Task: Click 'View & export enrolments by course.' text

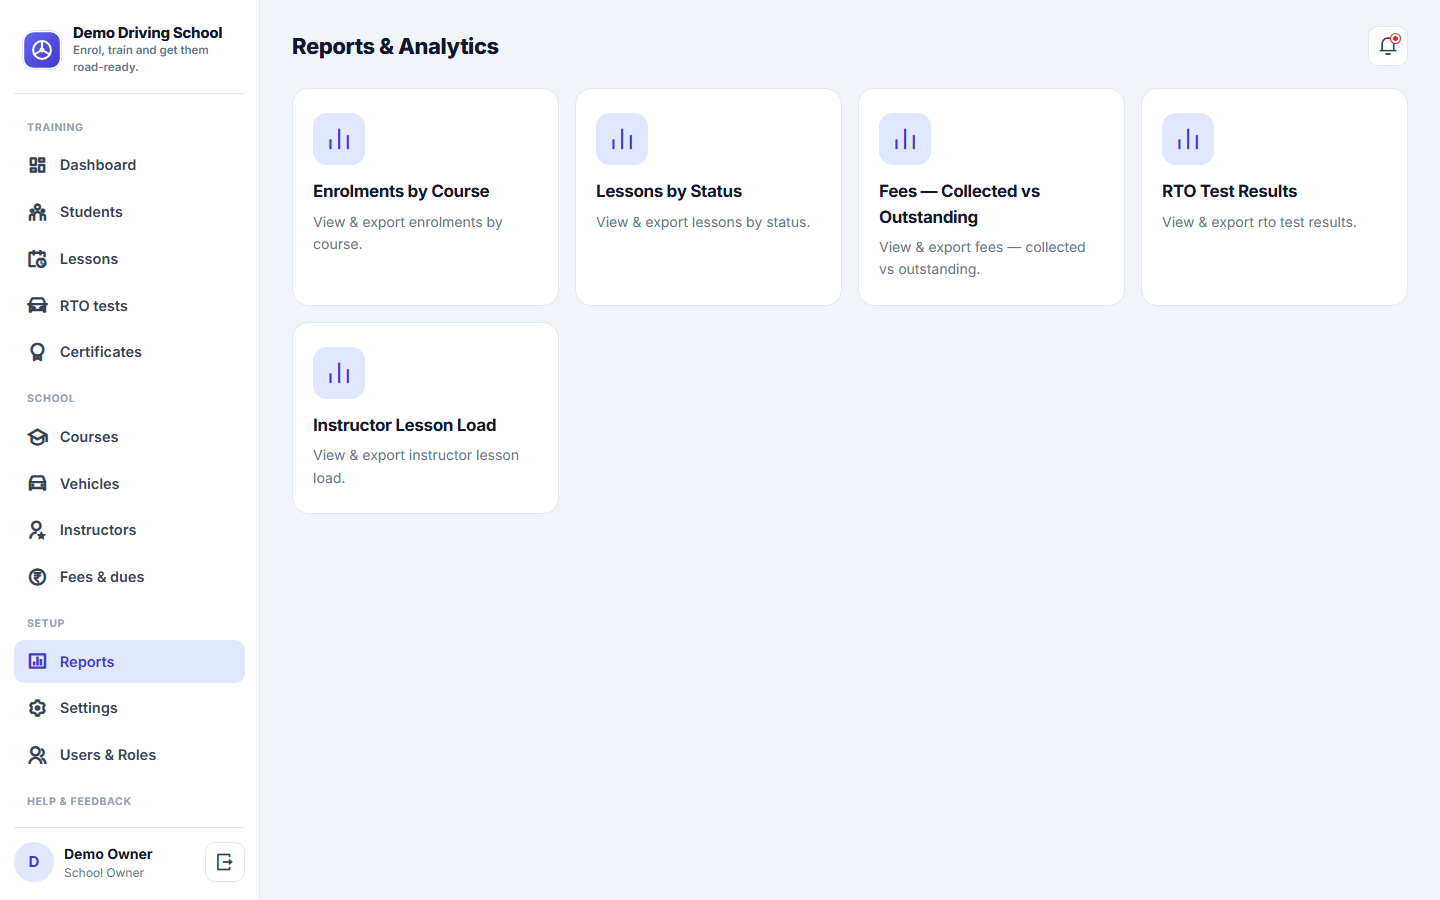Action: (408, 233)
